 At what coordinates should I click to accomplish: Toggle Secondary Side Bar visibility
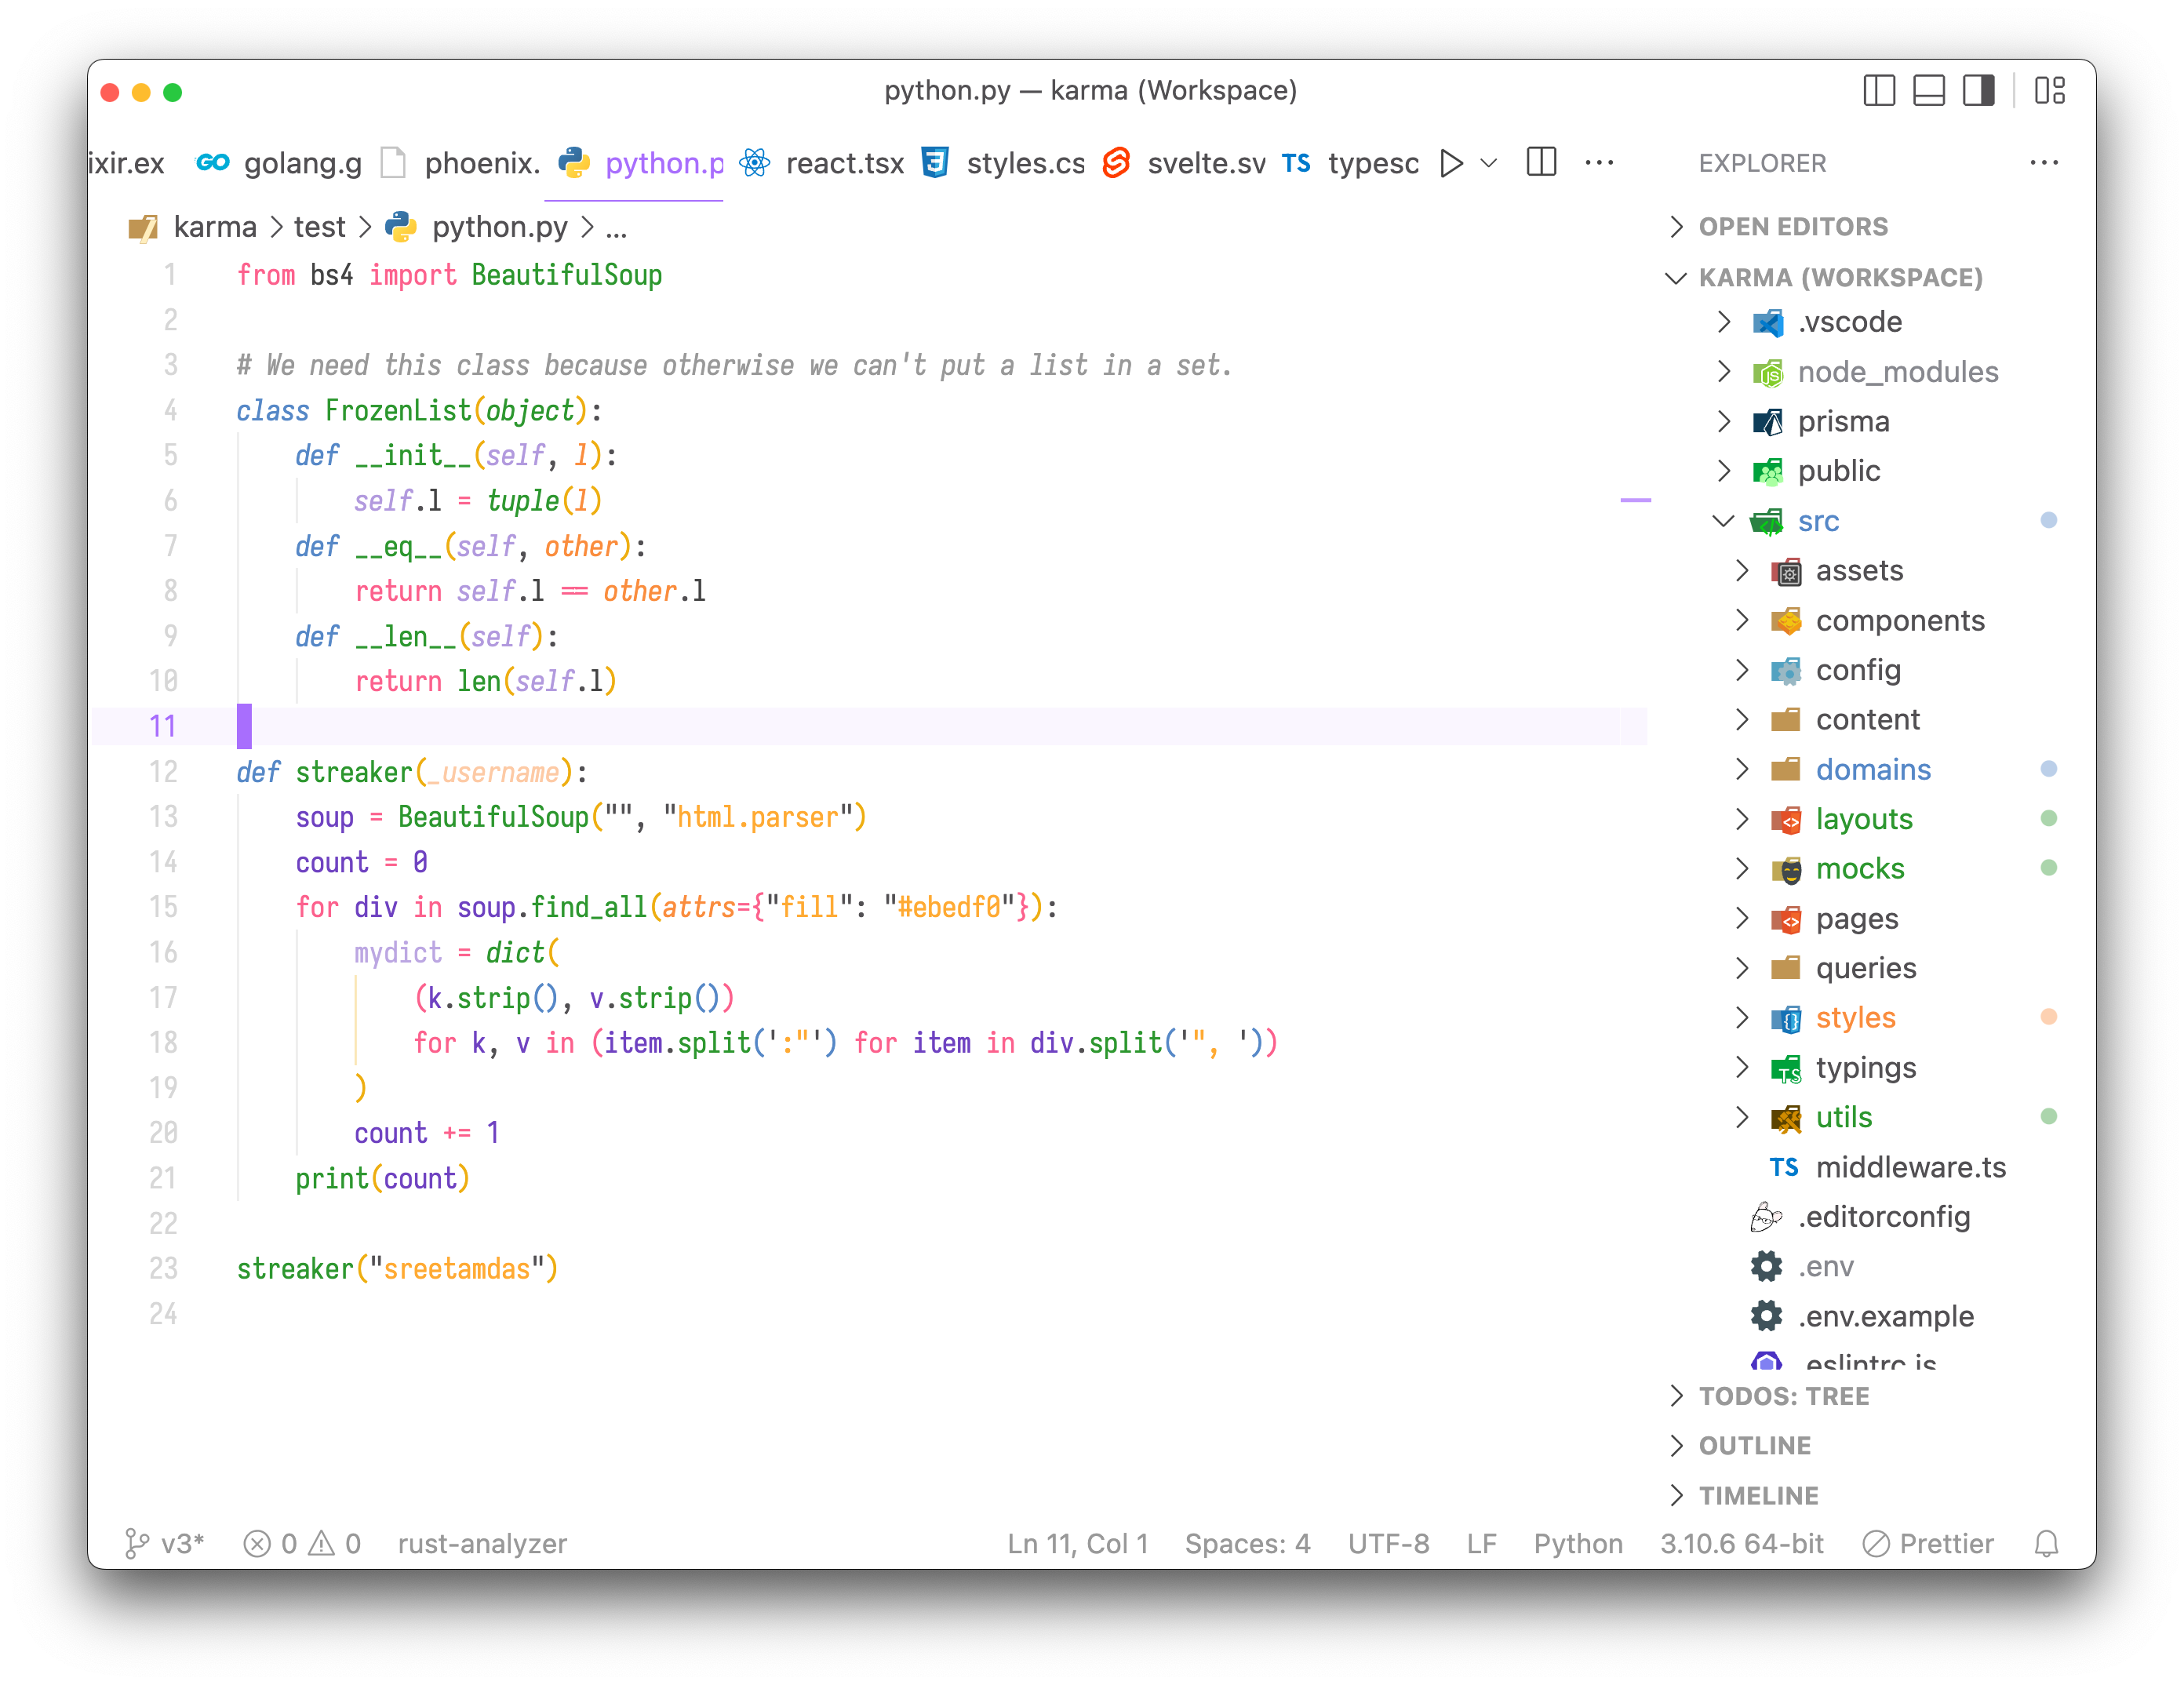tap(1978, 91)
